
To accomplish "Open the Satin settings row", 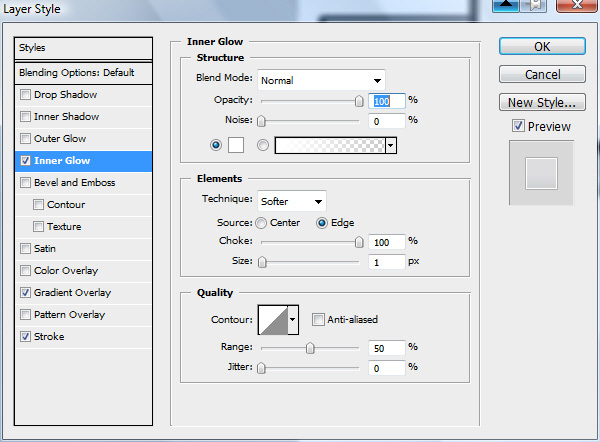I will [83, 249].
